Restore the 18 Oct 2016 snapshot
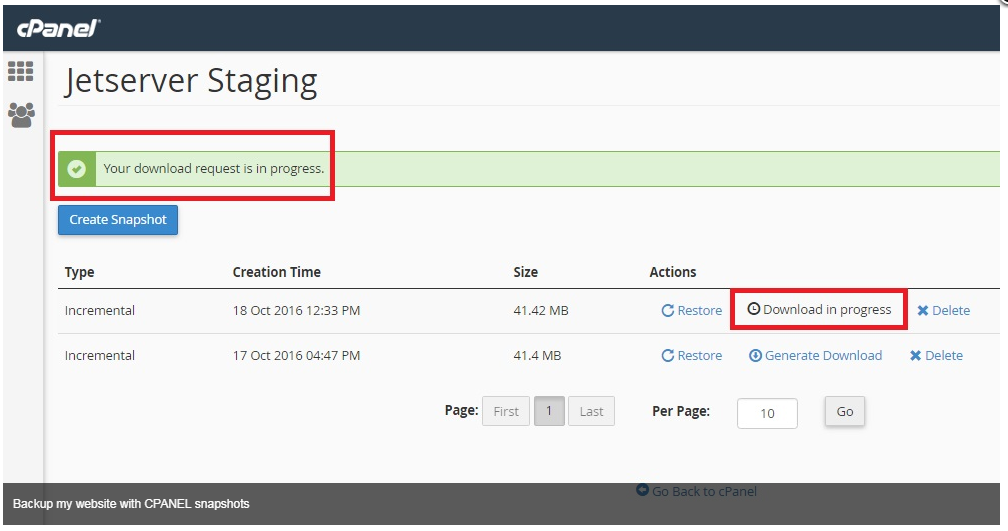The image size is (1008, 531). click(692, 310)
